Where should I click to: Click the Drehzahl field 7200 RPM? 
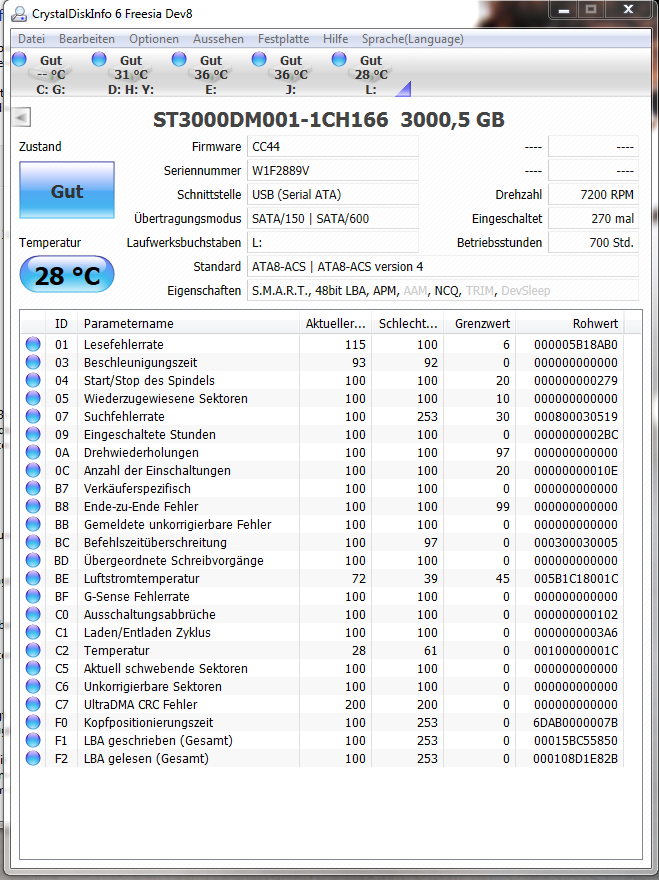(x=593, y=195)
